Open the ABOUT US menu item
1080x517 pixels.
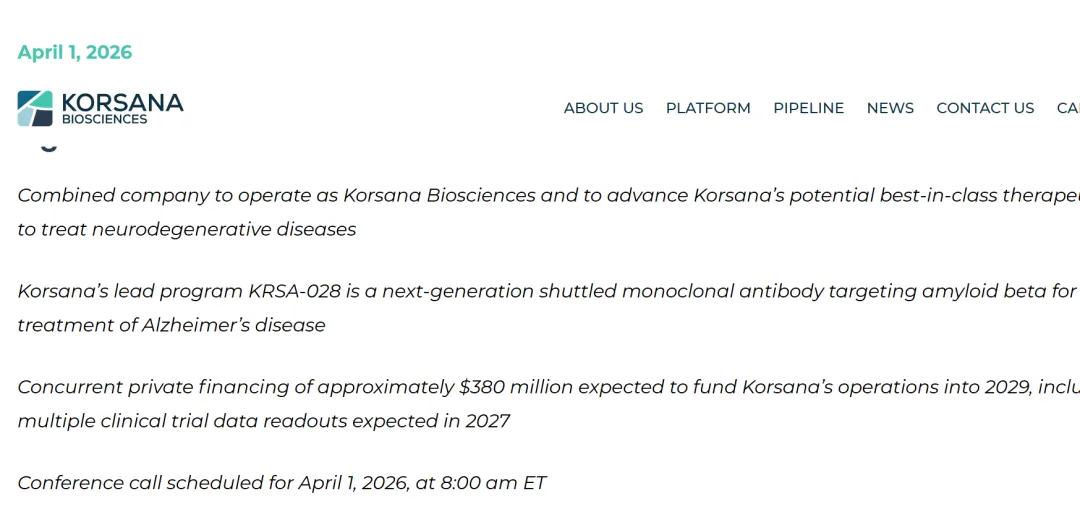click(x=603, y=108)
